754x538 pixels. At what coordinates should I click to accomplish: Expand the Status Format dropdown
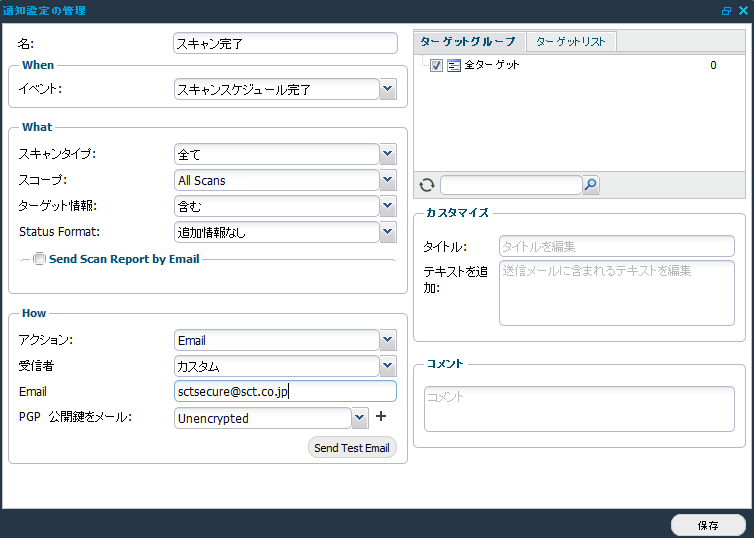[388, 232]
